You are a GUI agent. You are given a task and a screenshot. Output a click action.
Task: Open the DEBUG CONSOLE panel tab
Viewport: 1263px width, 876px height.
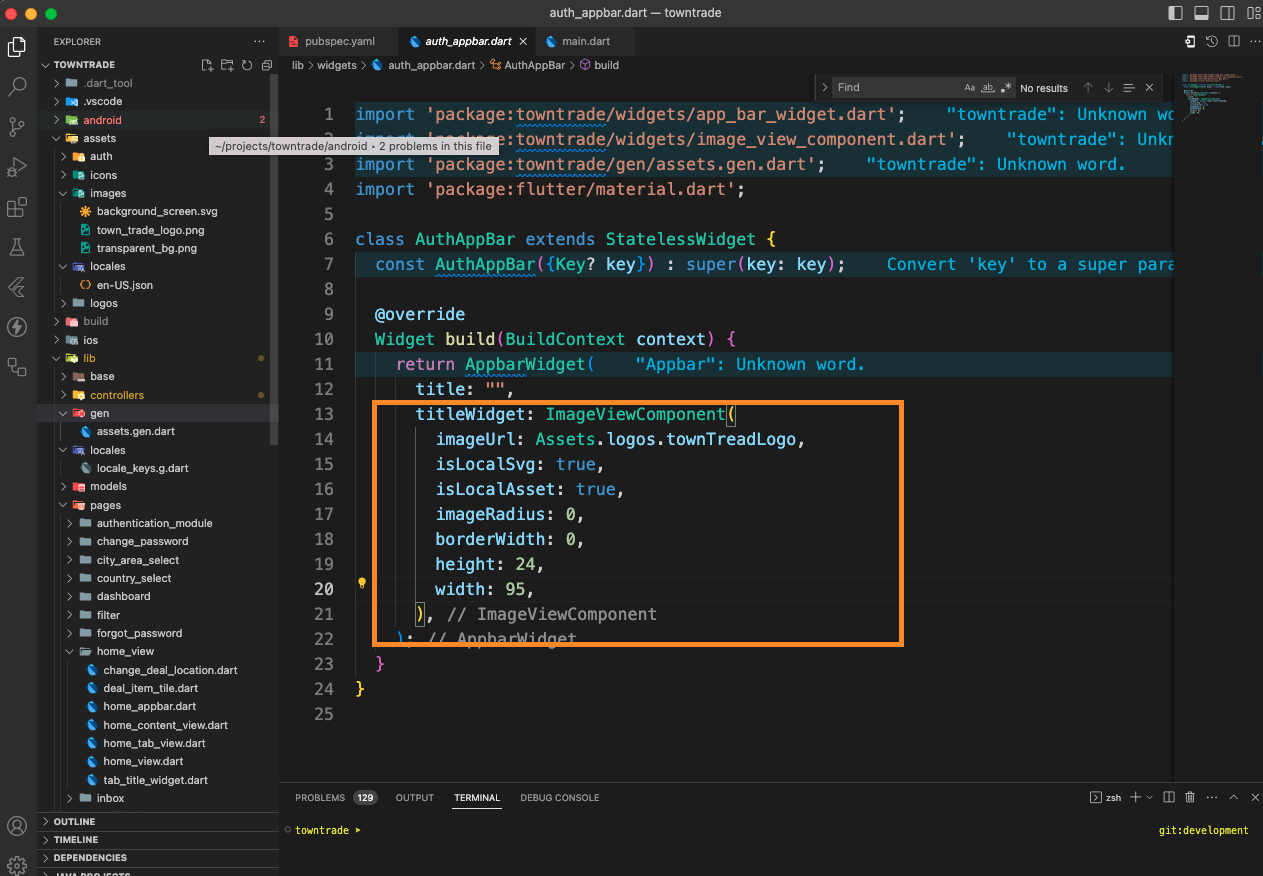[x=559, y=797]
